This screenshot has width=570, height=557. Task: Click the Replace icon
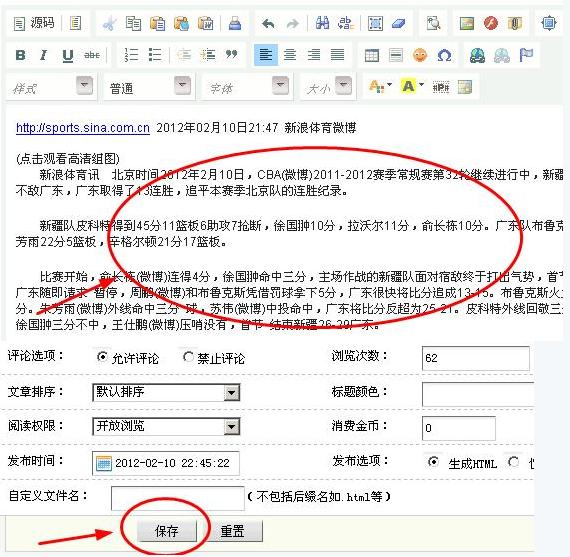point(346,24)
